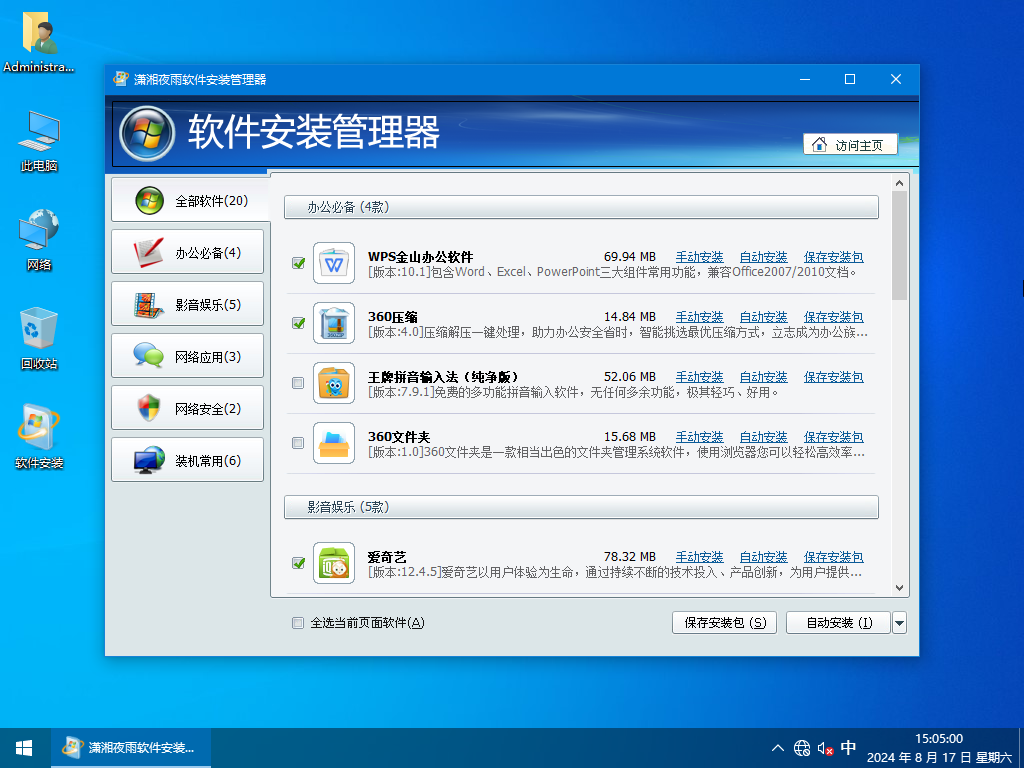Screen dimensions: 1024x768
Task: Select the 此电脑 desktop icon
Action: [x=39, y=141]
